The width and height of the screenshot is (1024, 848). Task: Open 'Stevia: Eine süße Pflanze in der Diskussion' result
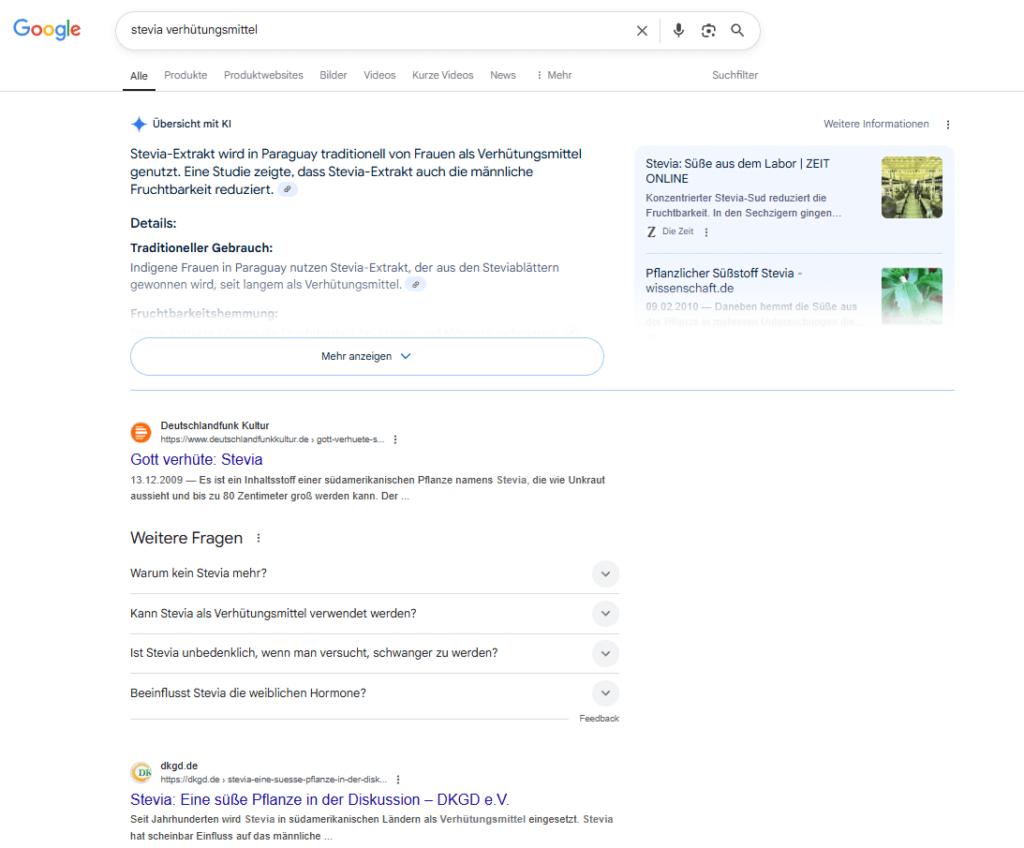coord(319,800)
